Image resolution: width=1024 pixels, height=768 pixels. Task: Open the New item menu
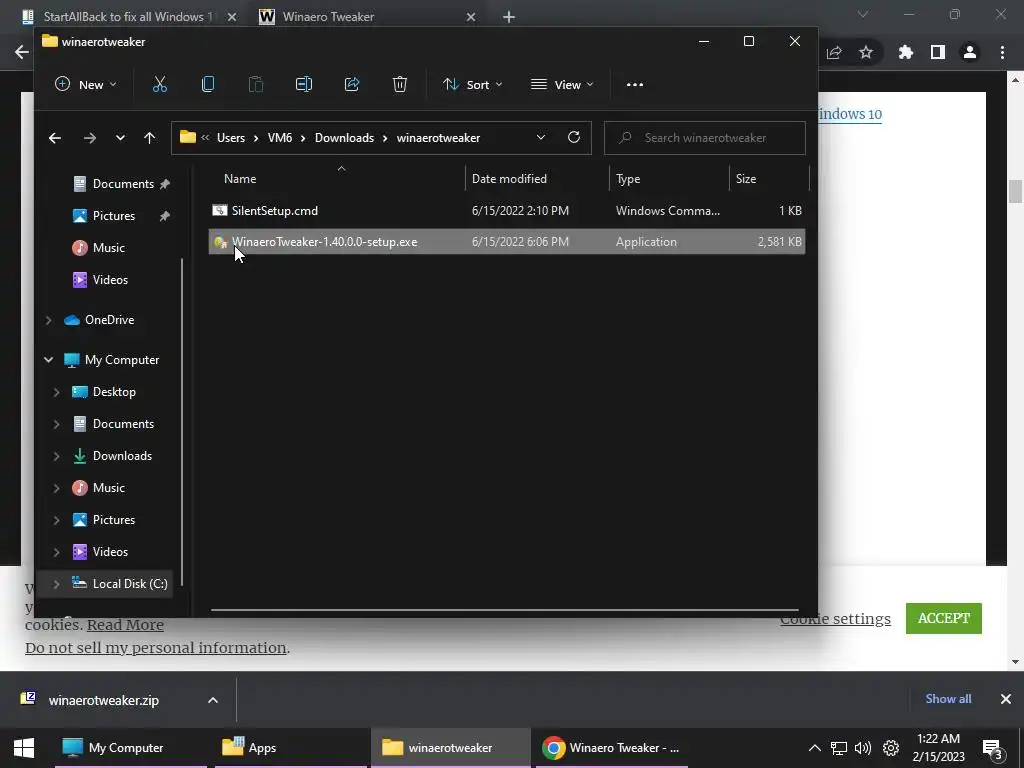point(86,84)
